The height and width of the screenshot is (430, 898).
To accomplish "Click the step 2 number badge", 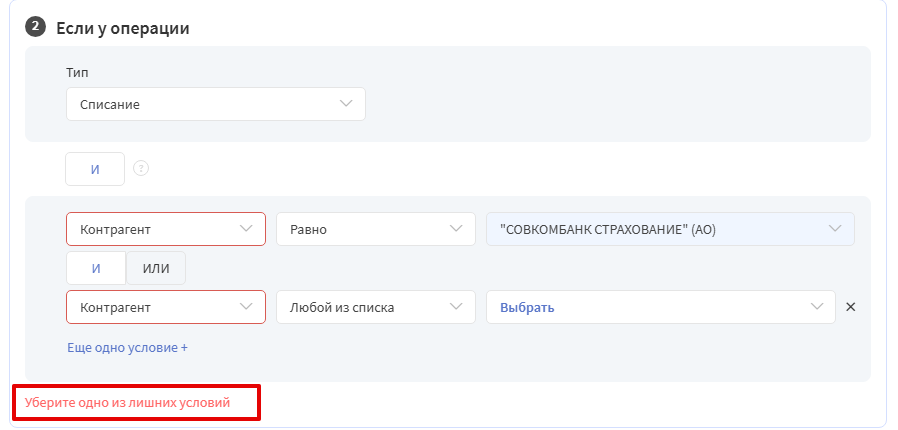I will (x=35, y=27).
